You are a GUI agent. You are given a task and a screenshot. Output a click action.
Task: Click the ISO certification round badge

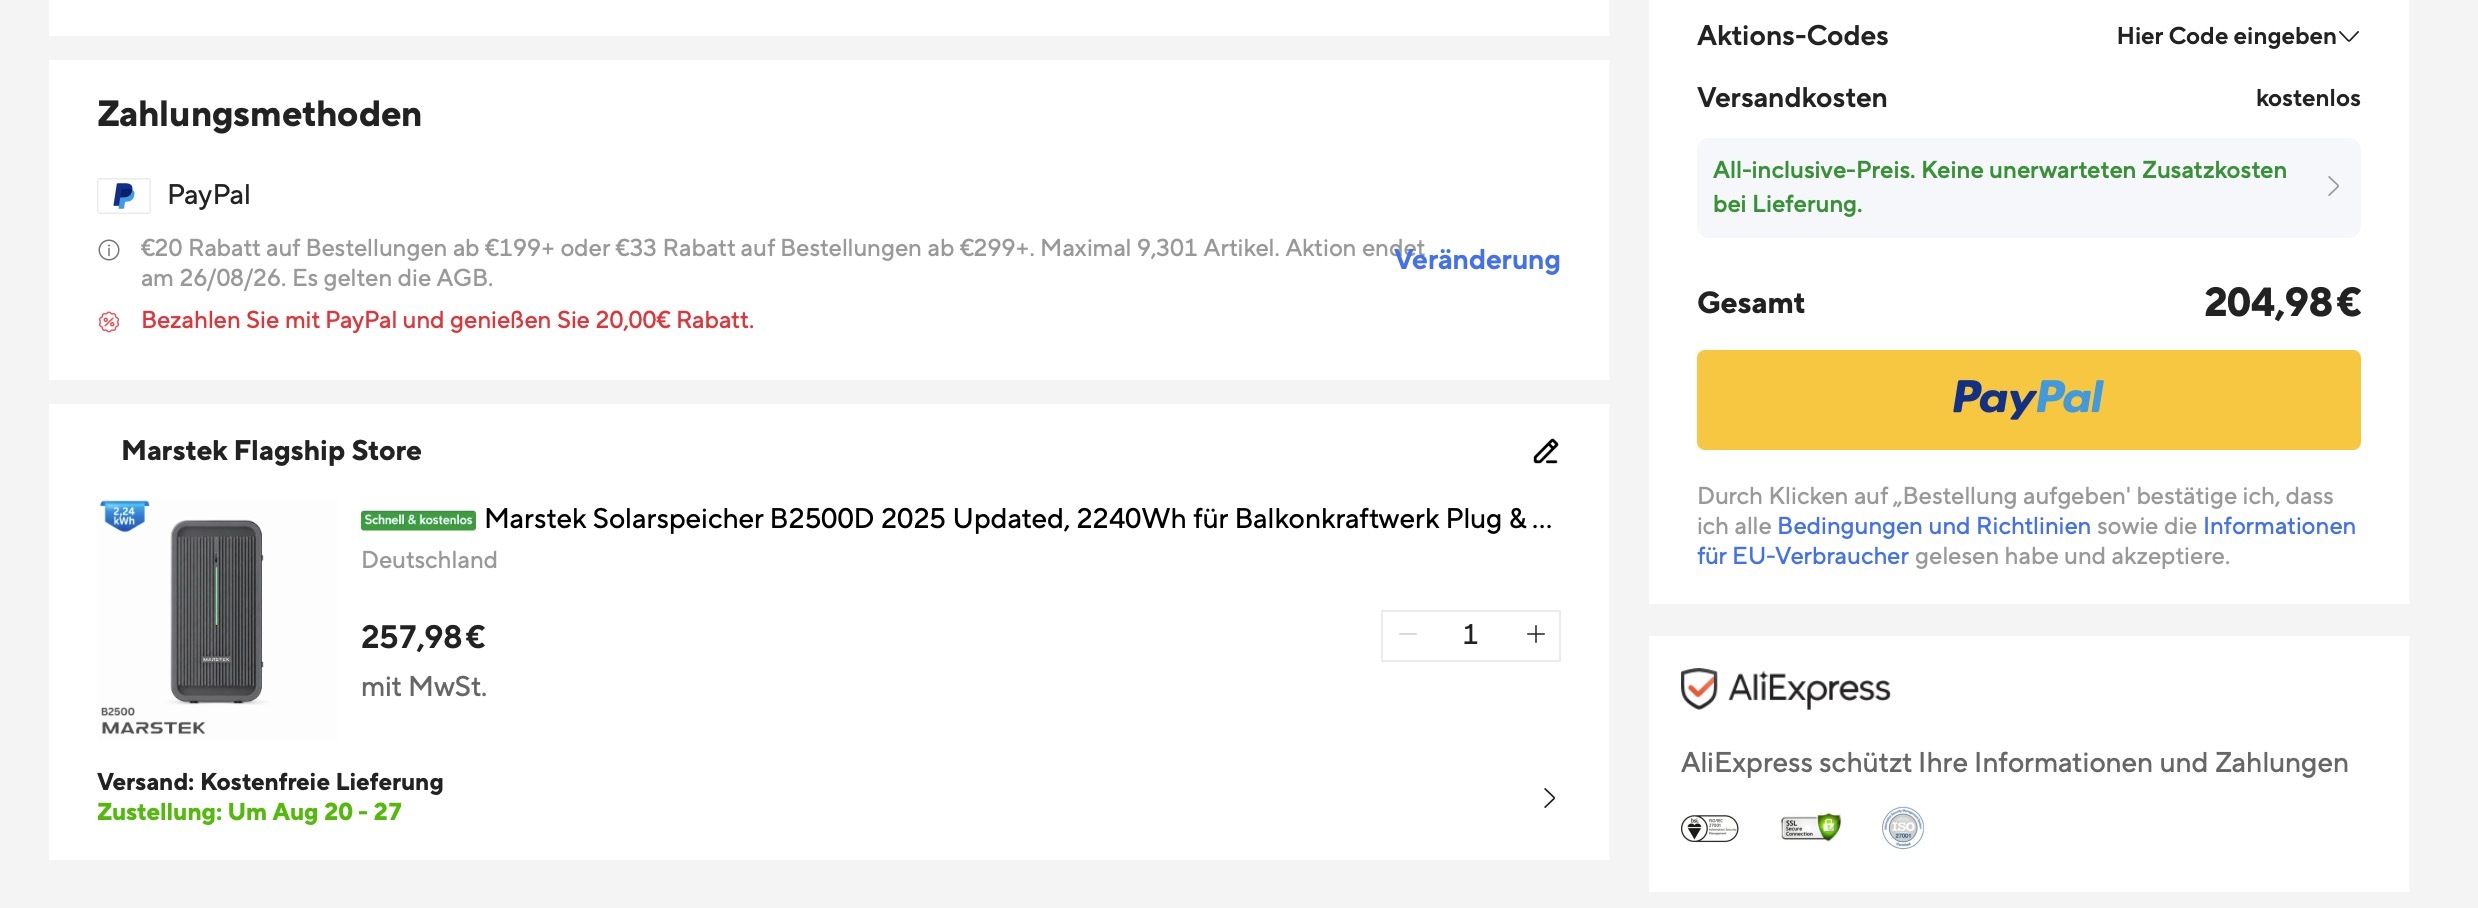pyautogui.click(x=1902, y=828)
